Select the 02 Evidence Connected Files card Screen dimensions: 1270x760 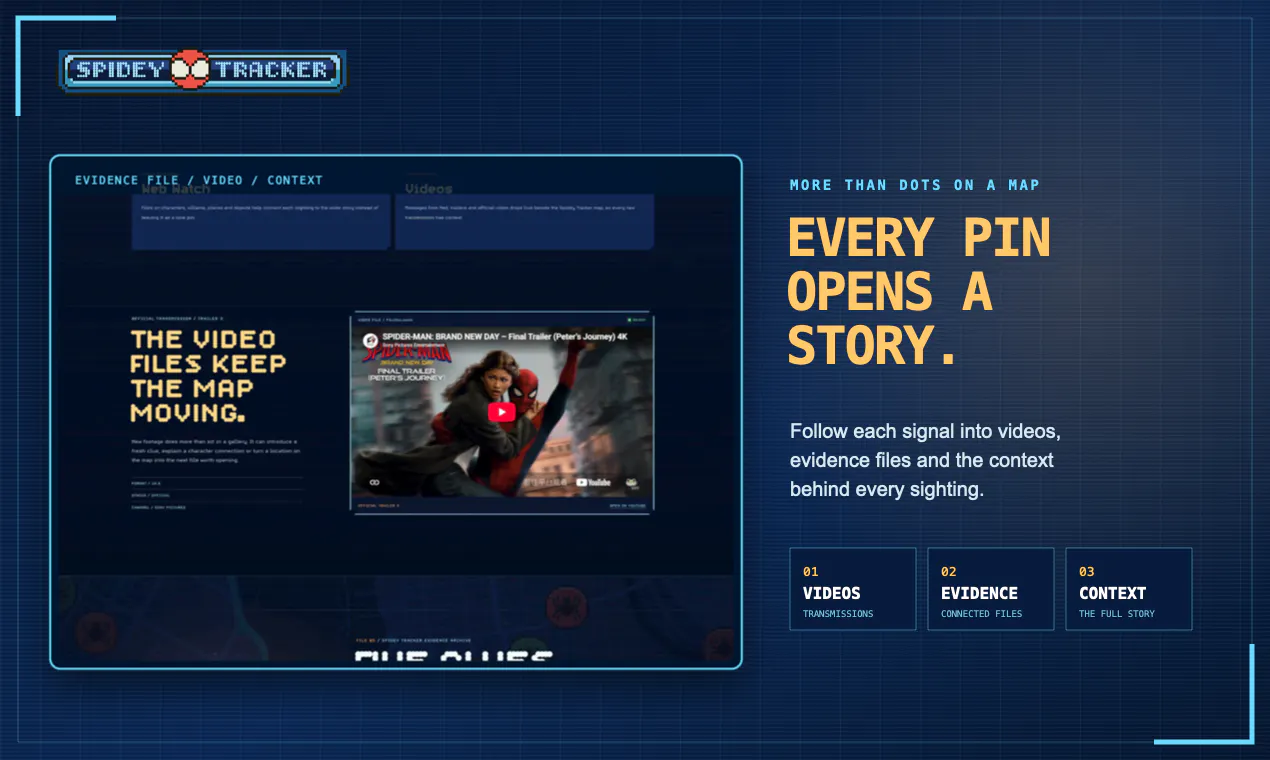991,589
